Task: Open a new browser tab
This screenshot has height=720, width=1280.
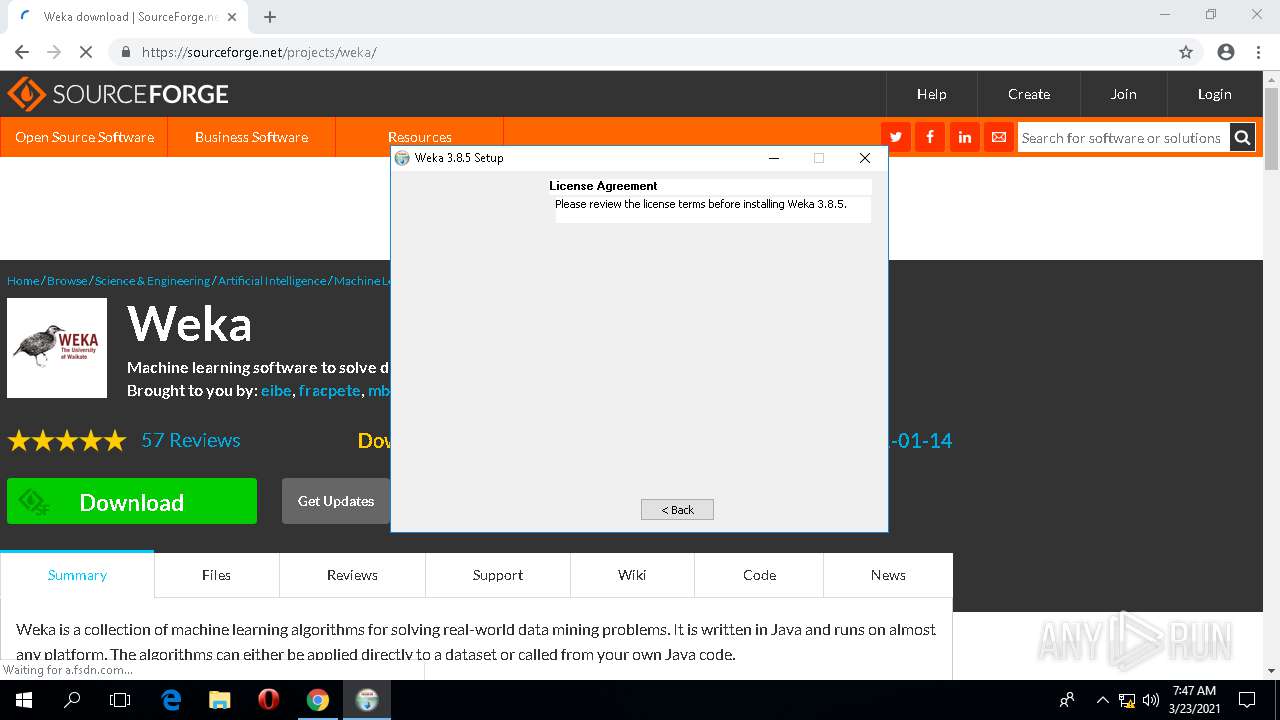Action: 270,17
